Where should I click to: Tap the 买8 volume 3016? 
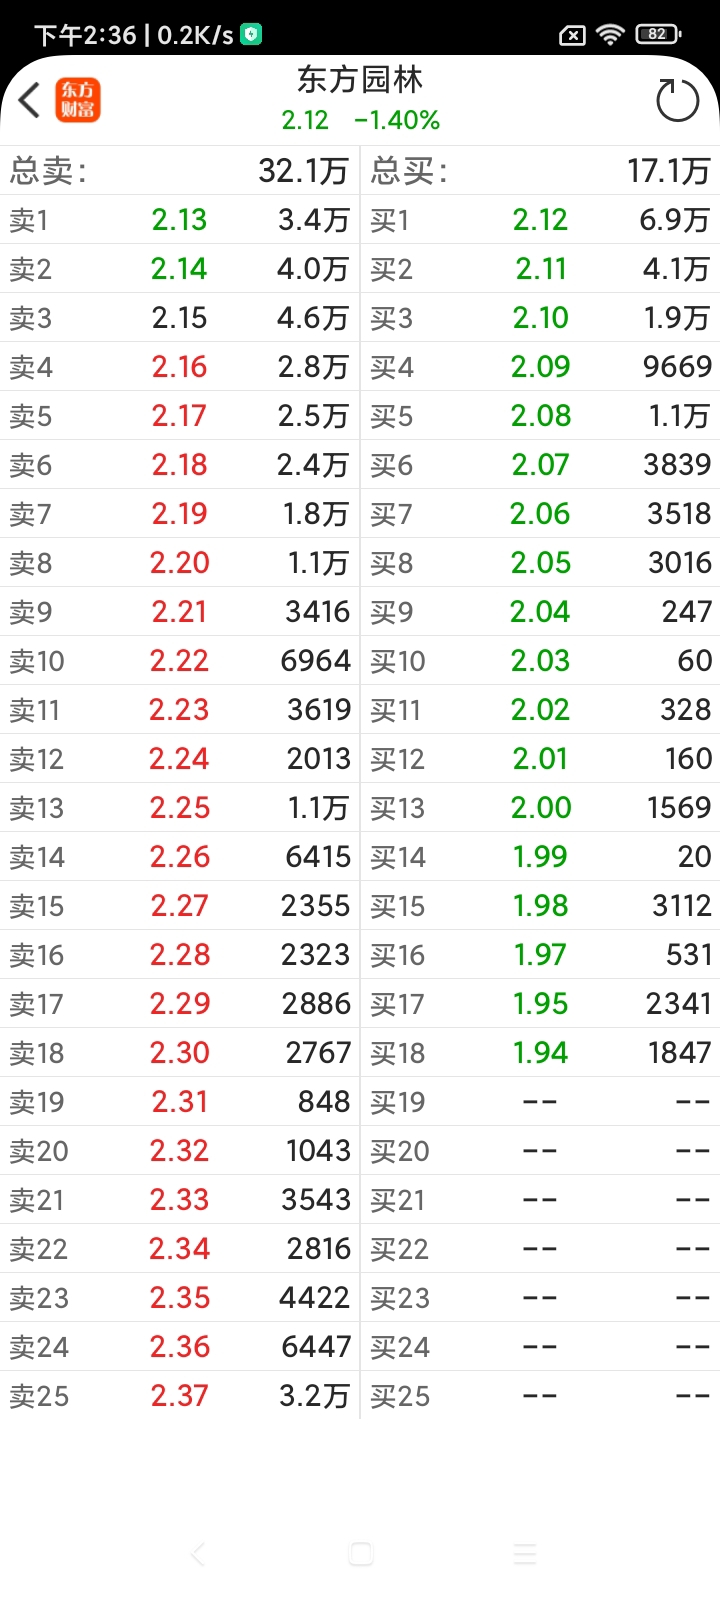(x=680, y=563)
